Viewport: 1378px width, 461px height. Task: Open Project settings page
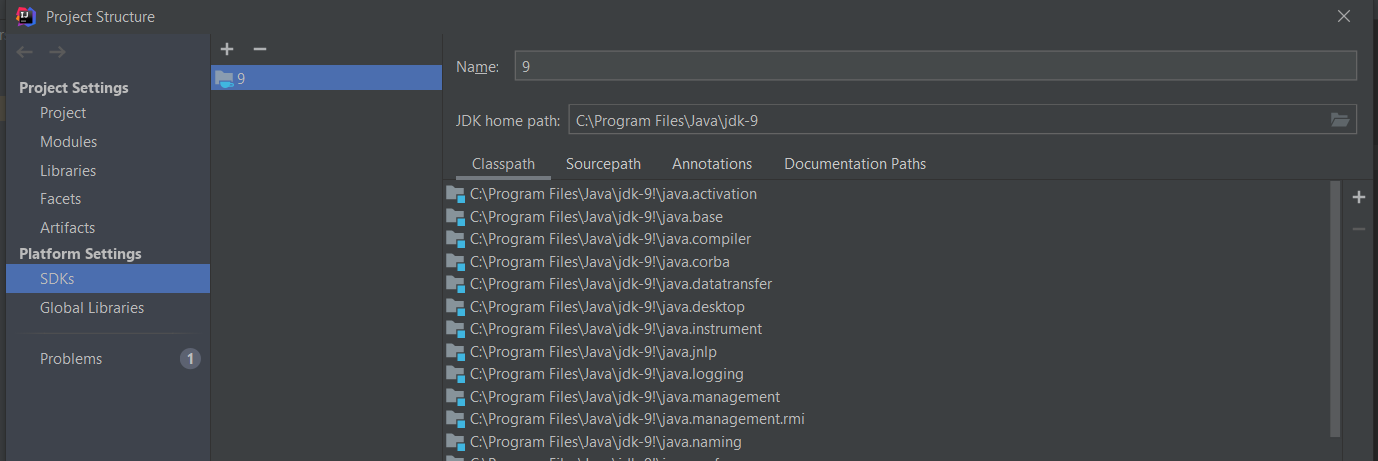63,113
